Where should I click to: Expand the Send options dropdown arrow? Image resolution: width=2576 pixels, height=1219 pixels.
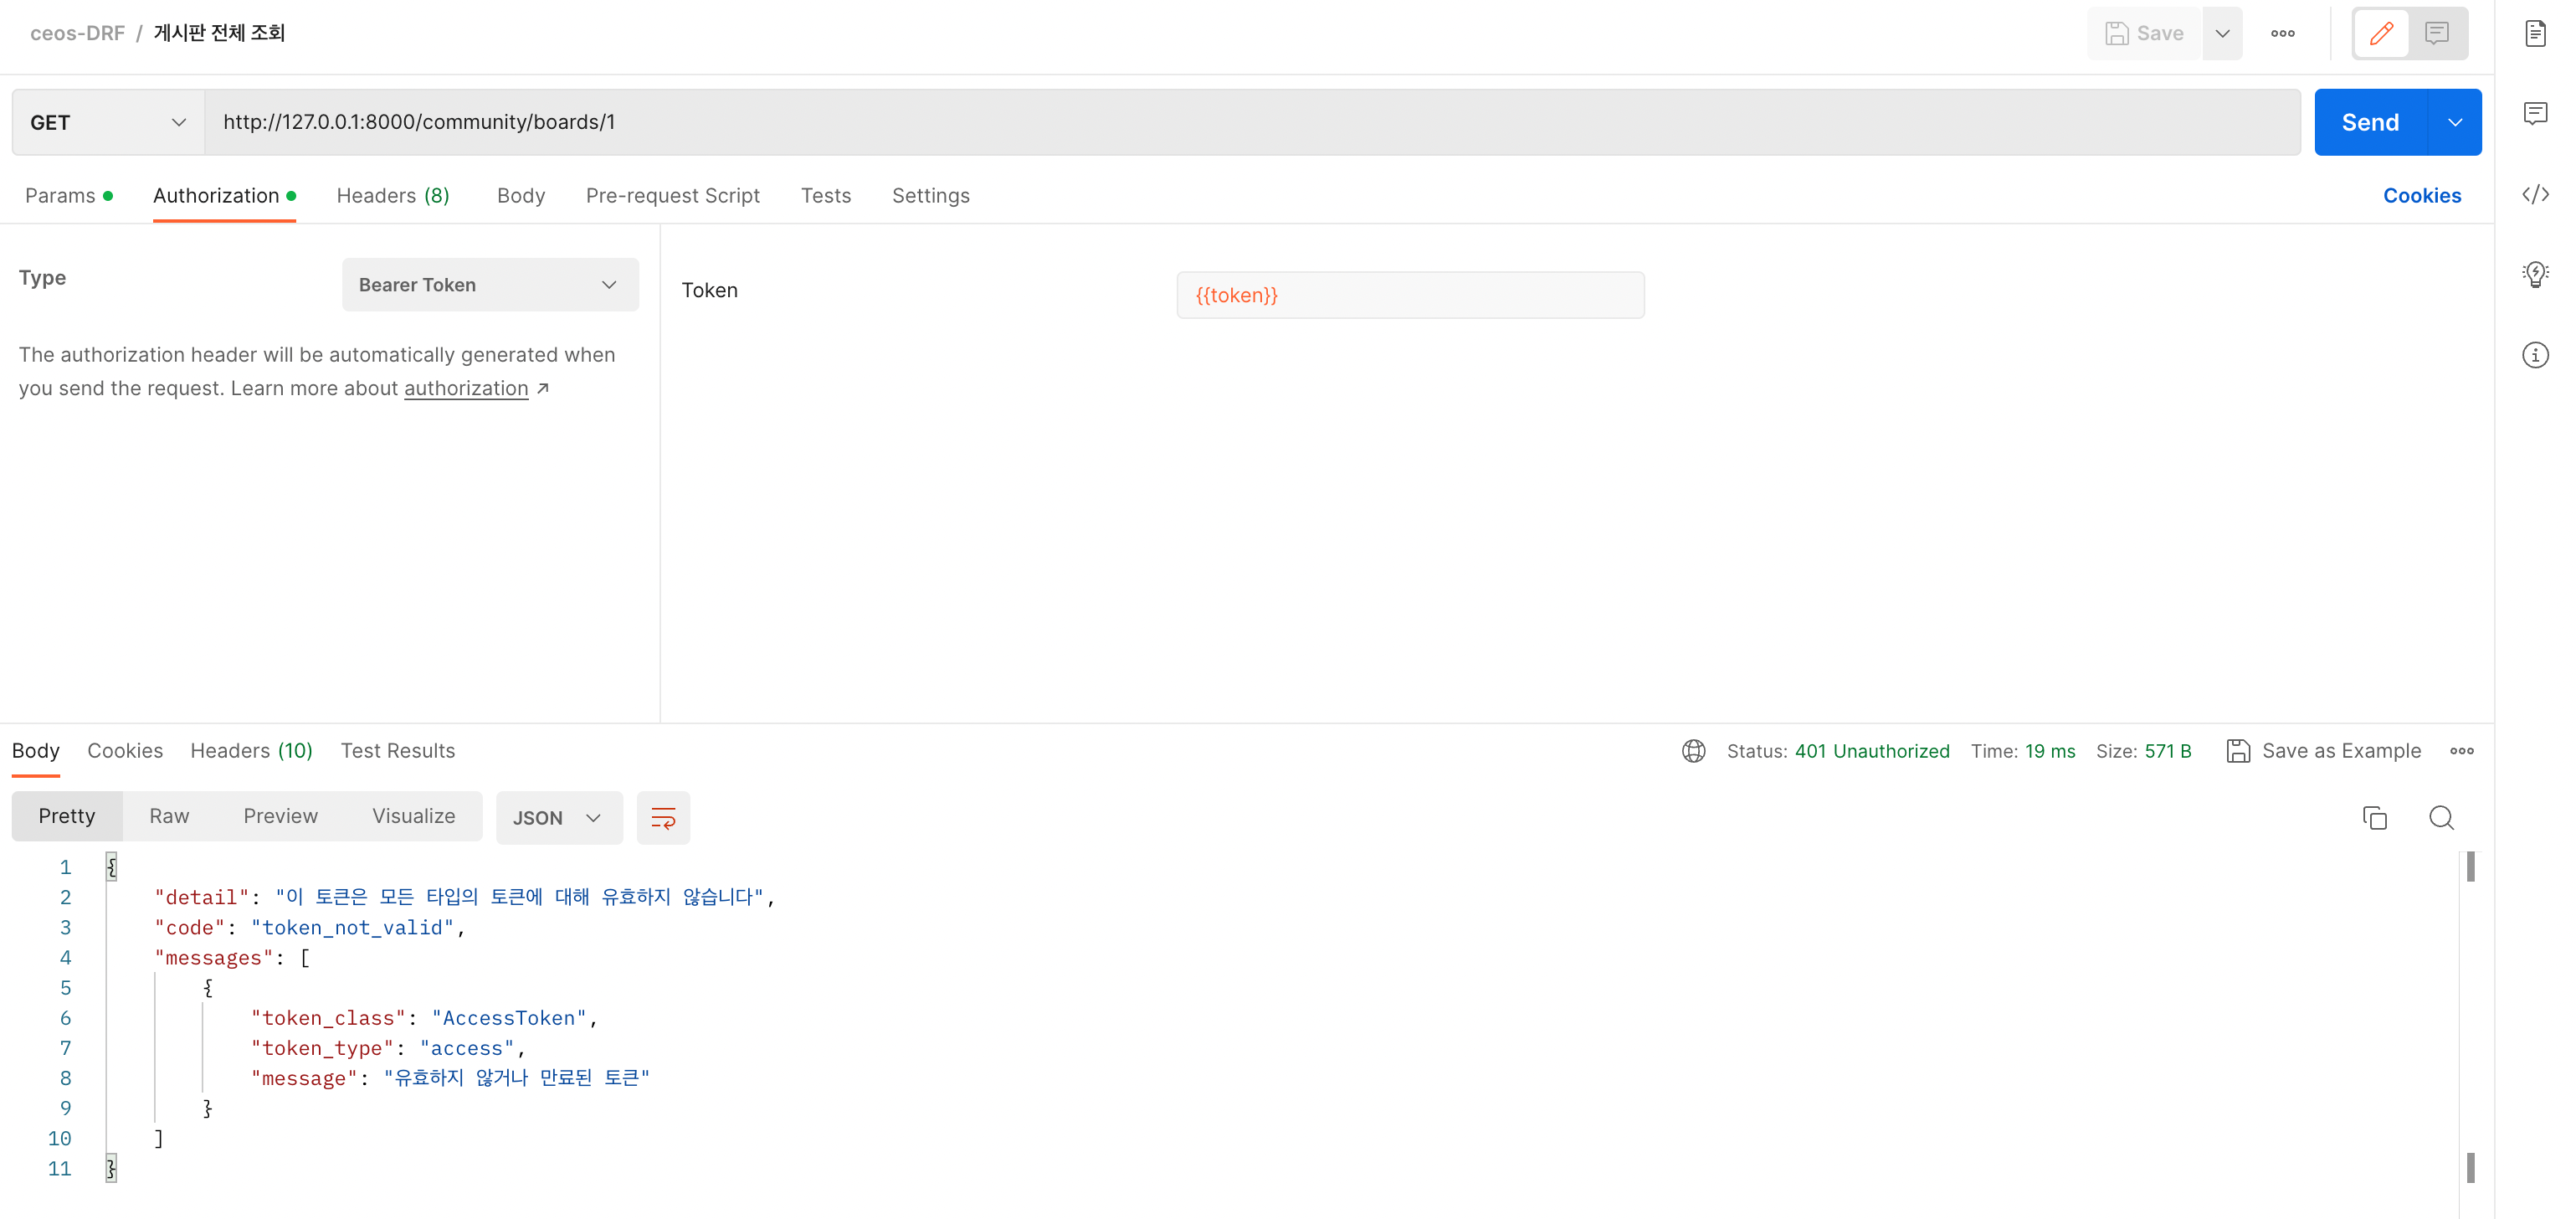coord(2455,122)
